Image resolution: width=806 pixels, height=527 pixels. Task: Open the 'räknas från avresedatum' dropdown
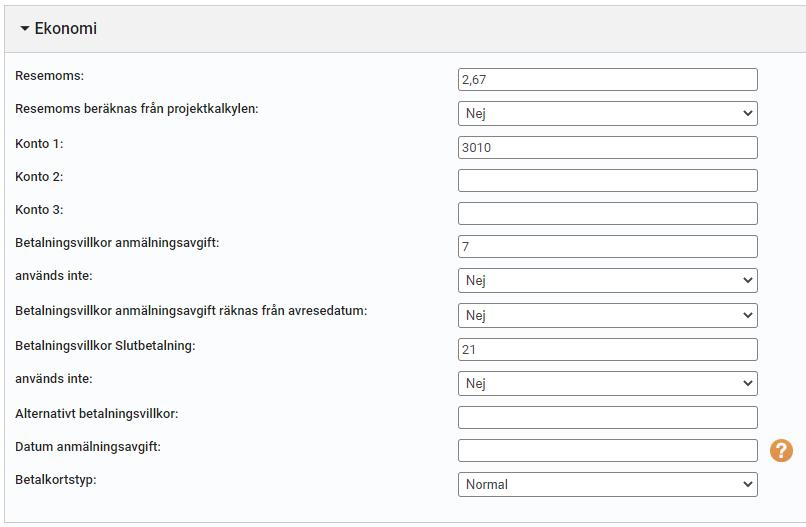(x=608, y=315)
